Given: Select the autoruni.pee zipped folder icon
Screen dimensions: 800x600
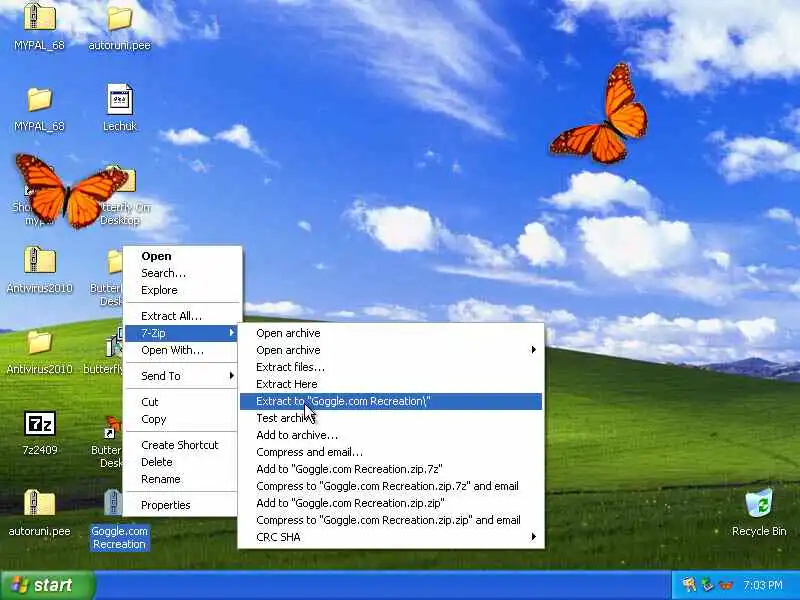Looking at the screenshot, I should 39,503.
